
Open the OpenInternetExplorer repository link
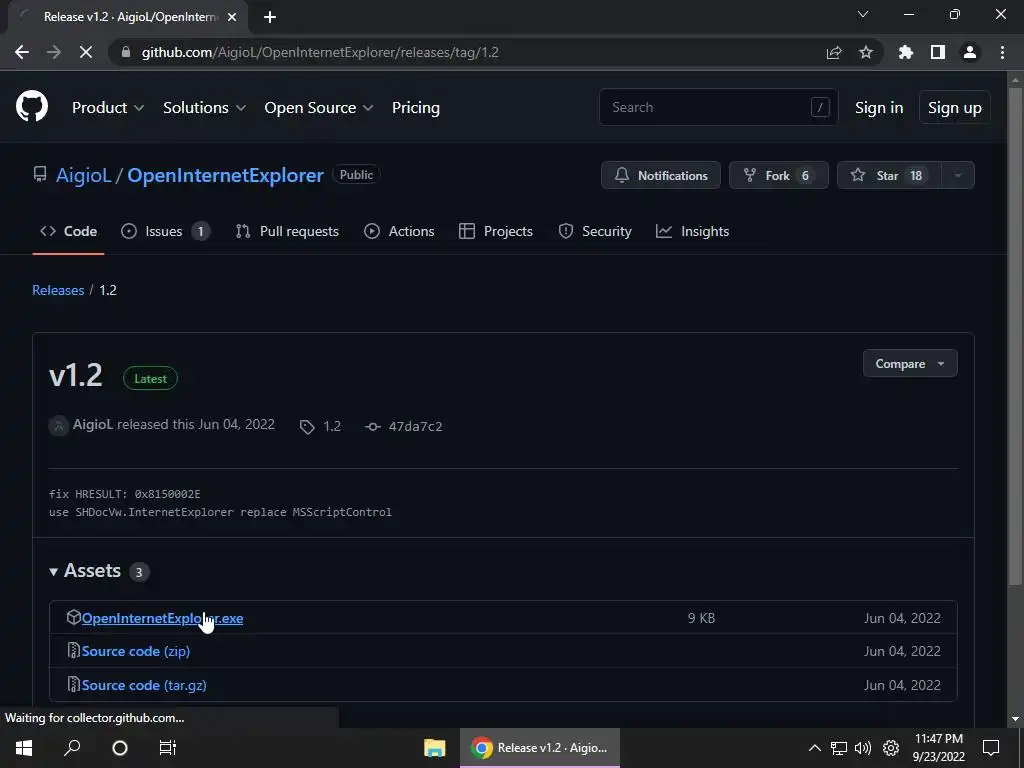pyautogui.click(x=225, y=175)
